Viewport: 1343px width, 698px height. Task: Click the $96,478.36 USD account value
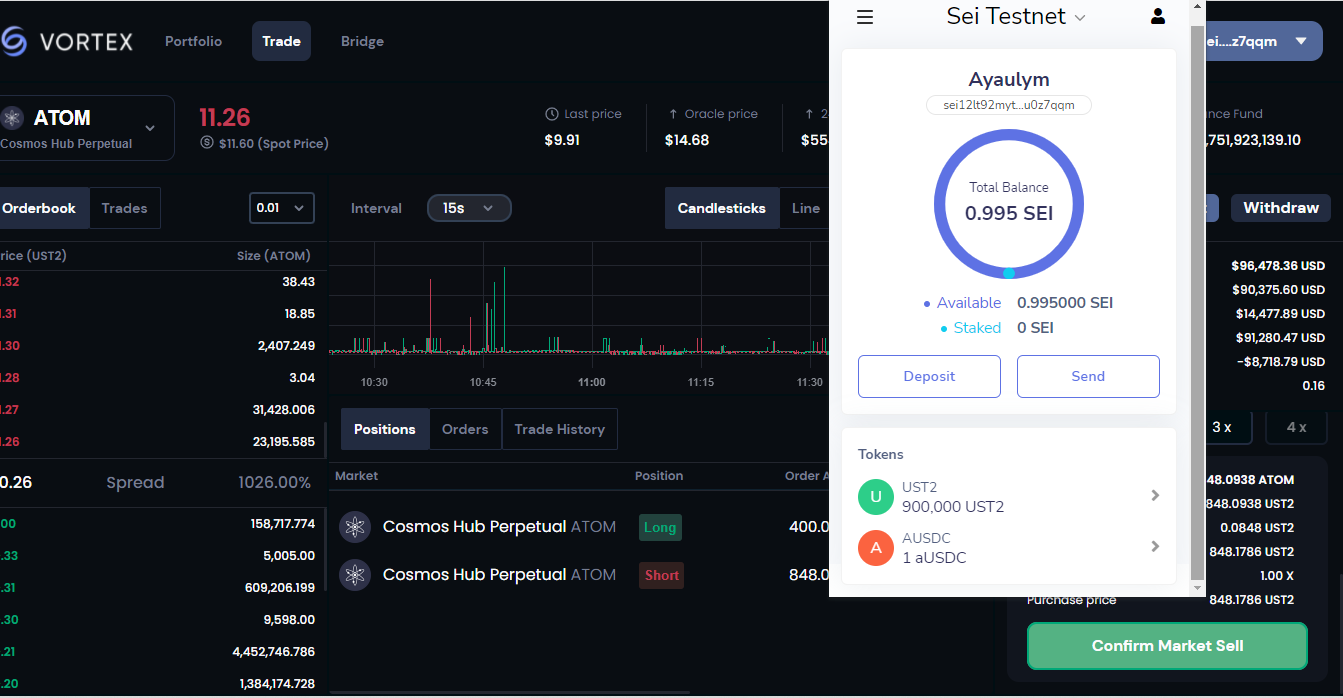click(1278, 266)
